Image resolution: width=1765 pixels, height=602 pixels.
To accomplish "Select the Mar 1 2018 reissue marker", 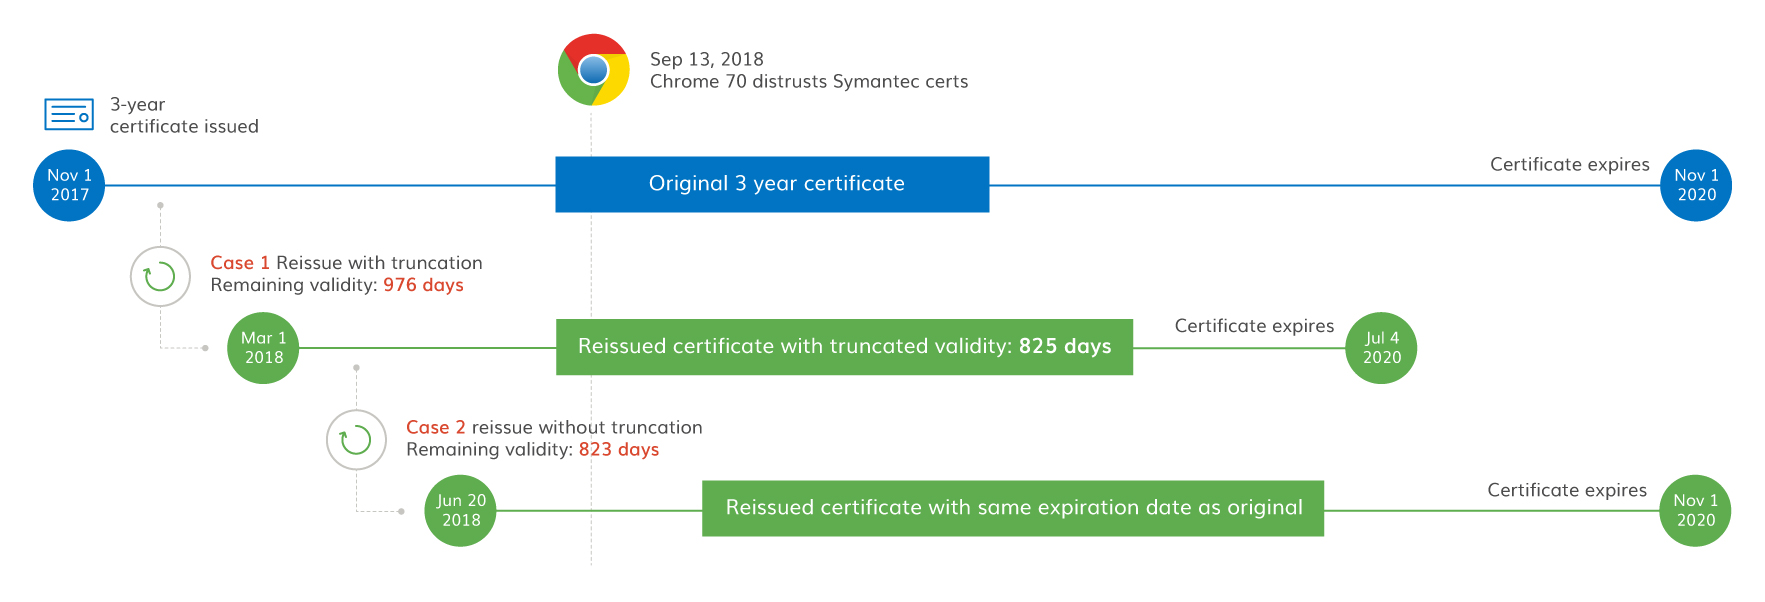I will (x=263, y=348).
